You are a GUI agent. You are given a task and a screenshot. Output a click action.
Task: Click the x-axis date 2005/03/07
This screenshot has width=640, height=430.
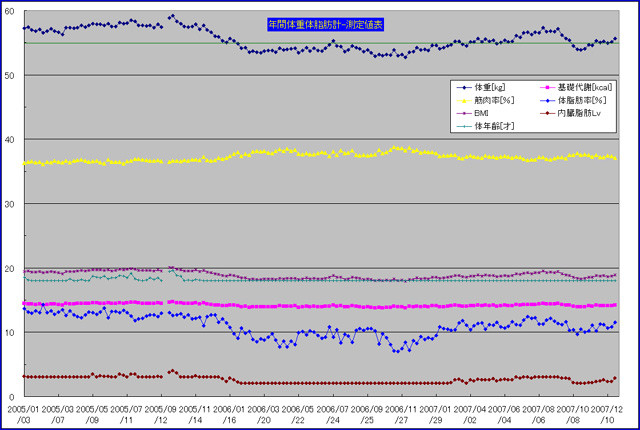58,414
